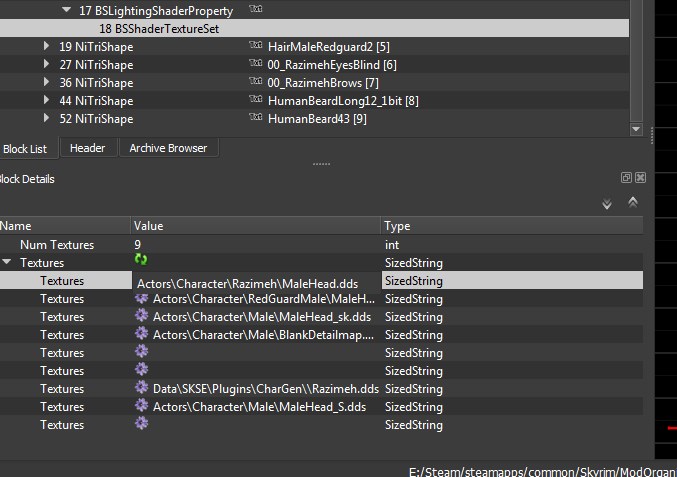
Task: Open the Archive Browser tab
Action: point(168,148)
